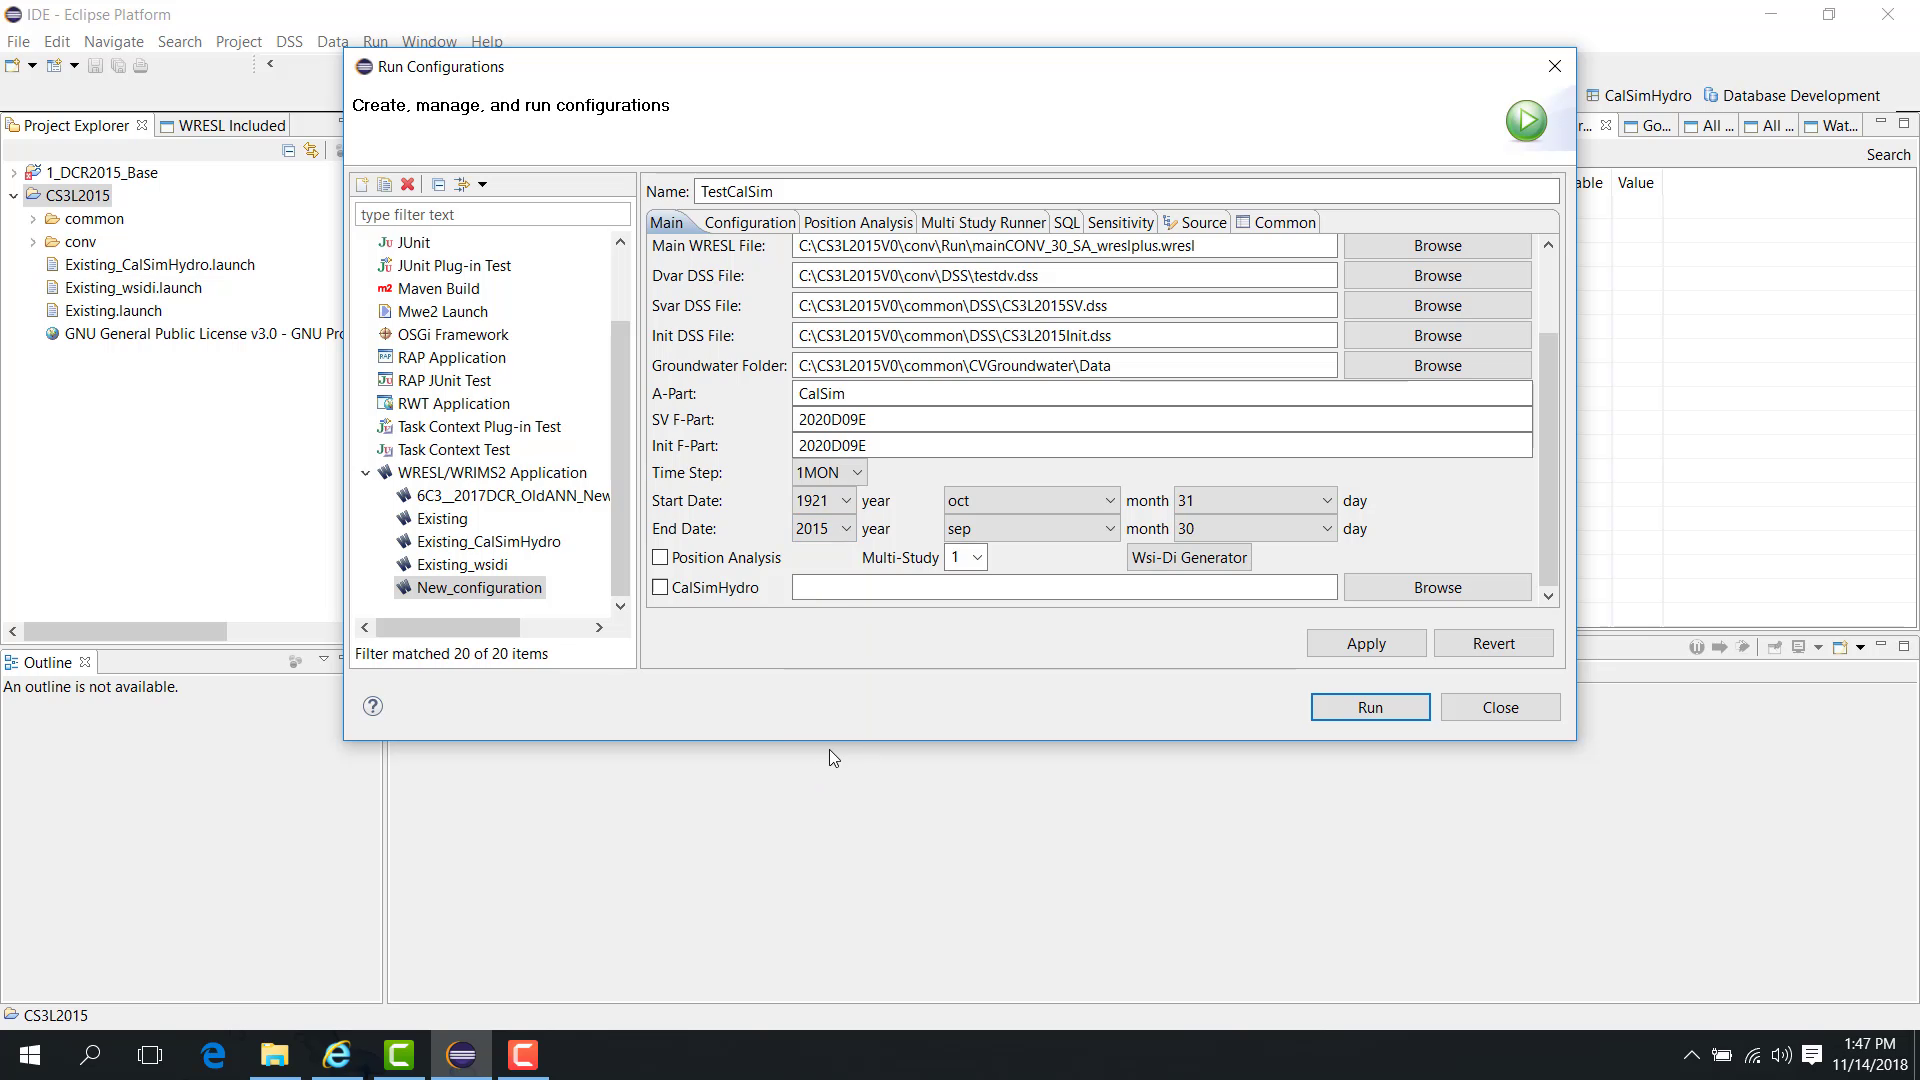Open the Navigate menu
Image resolution: width=1920 pixels, height=1080 pixels.
(x=114, y=42)
